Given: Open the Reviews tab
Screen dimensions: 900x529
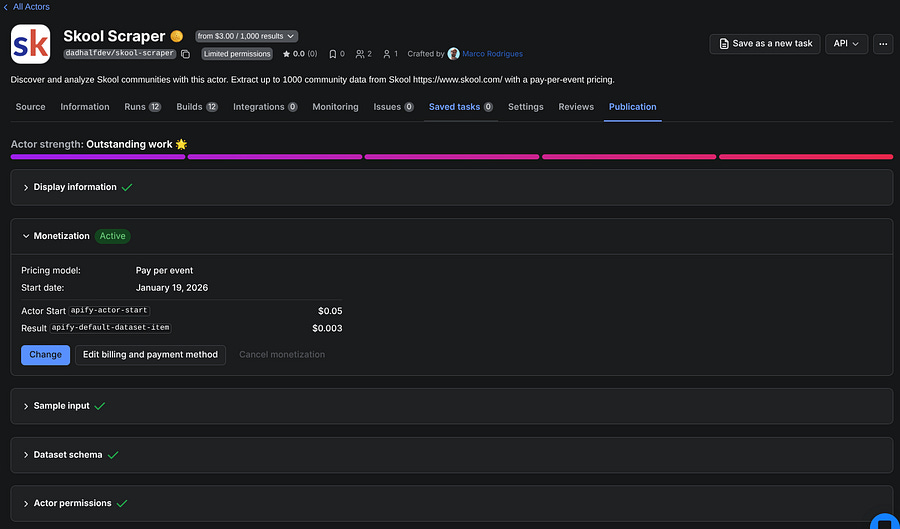Looking at the screenshot, I should pos(576,107).
